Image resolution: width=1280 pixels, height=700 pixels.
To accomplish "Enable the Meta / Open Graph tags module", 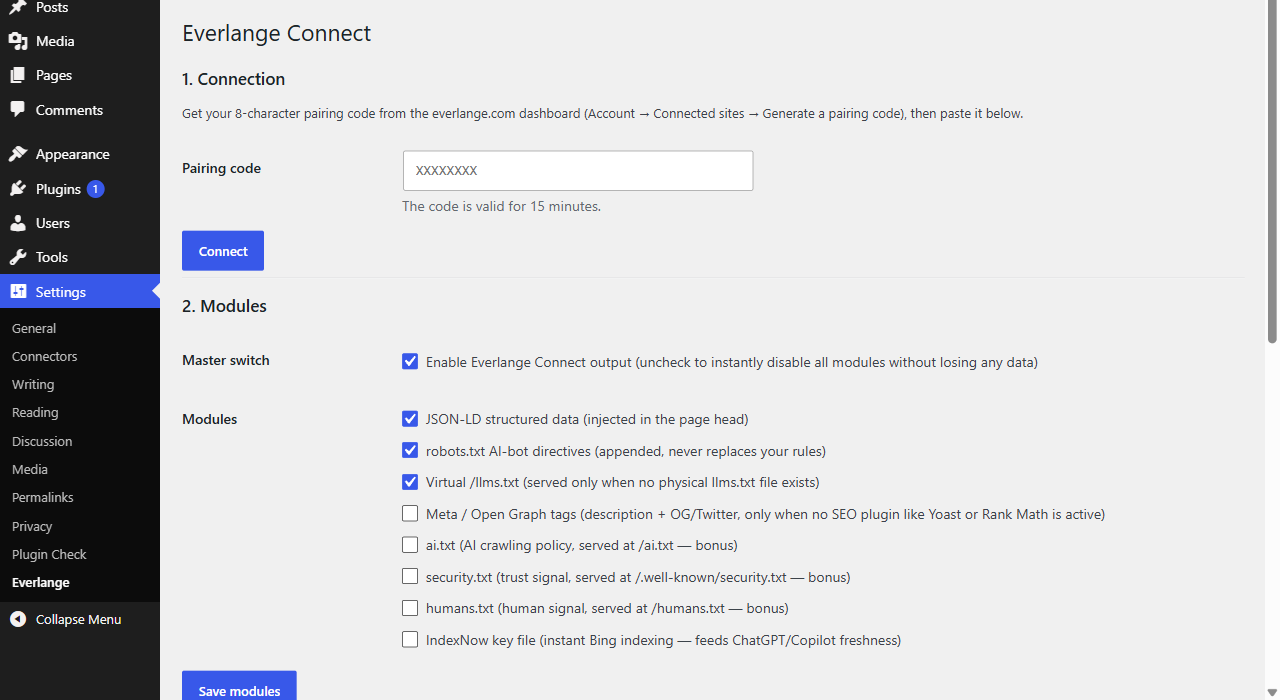I will click(x=410, y=513).
